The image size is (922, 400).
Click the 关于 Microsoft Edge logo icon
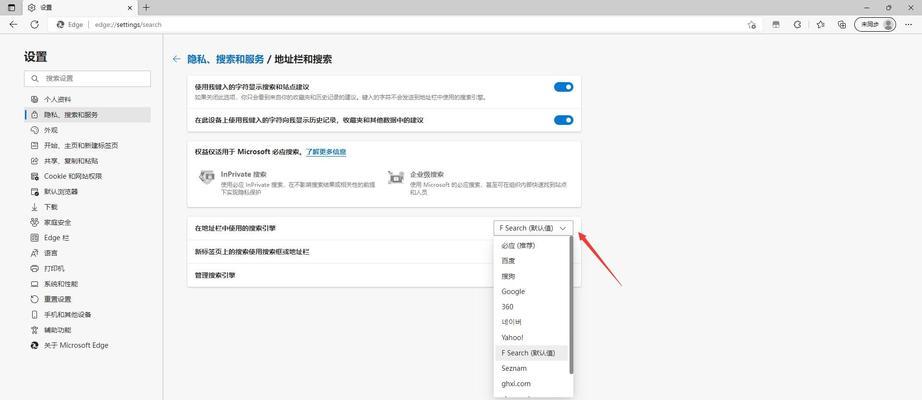point(34,345)
